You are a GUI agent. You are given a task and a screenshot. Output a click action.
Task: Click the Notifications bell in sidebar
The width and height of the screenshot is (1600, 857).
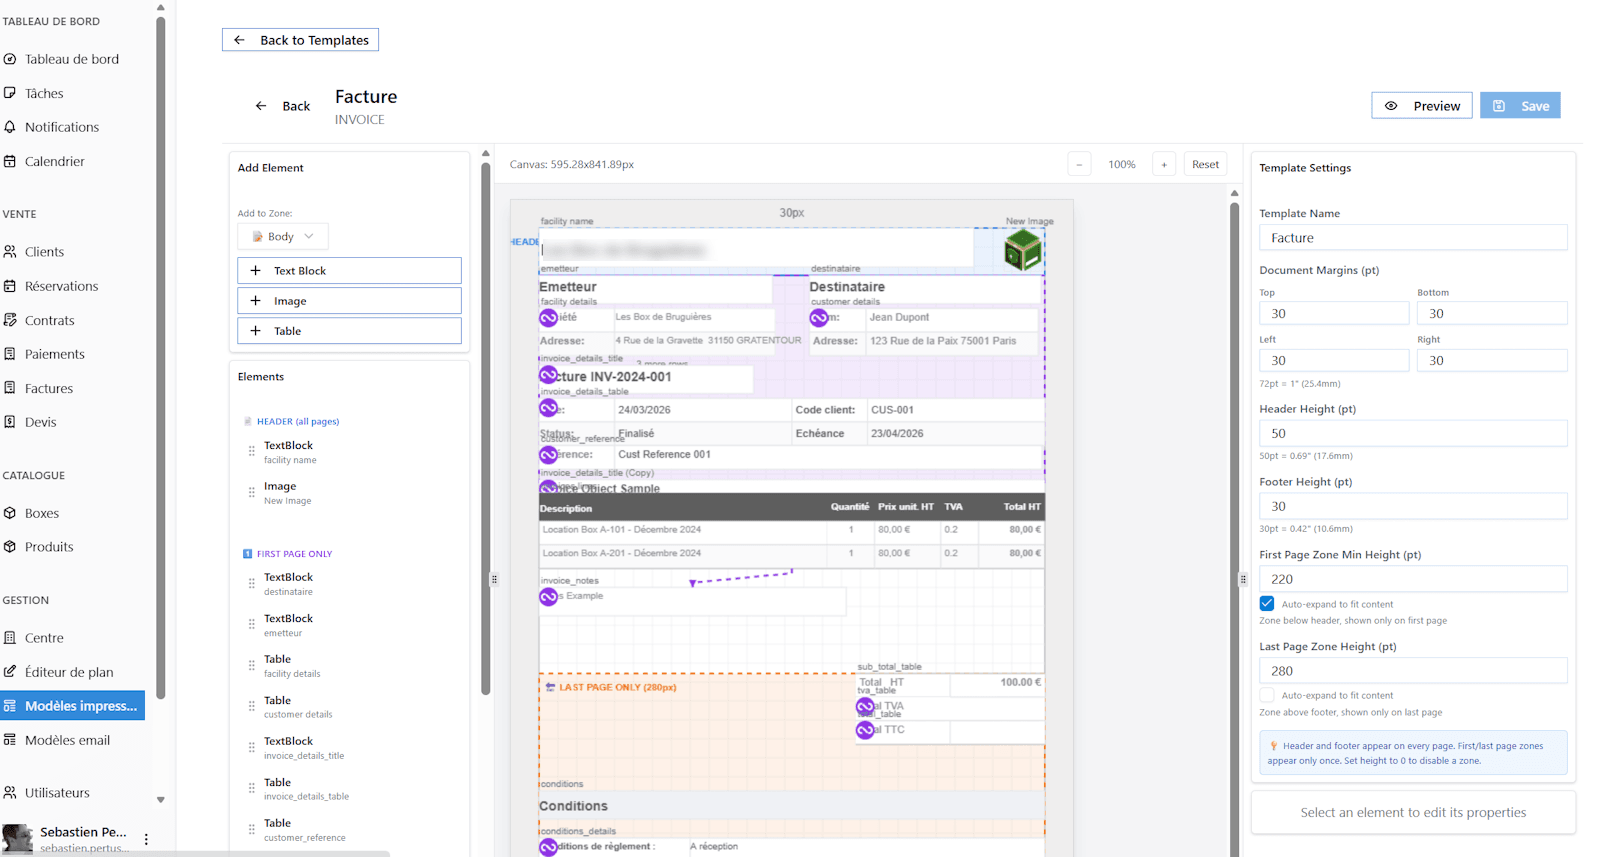tap(61, 127)
